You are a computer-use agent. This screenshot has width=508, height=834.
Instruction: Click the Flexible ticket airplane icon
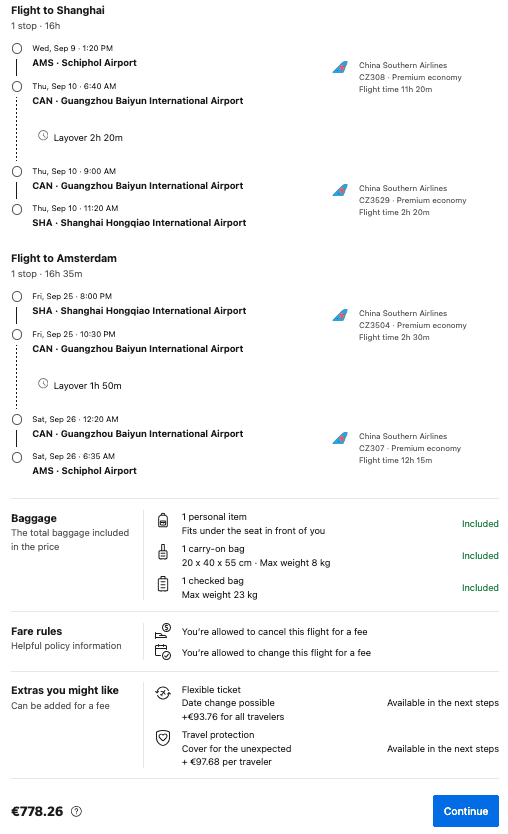coord(163,693)
